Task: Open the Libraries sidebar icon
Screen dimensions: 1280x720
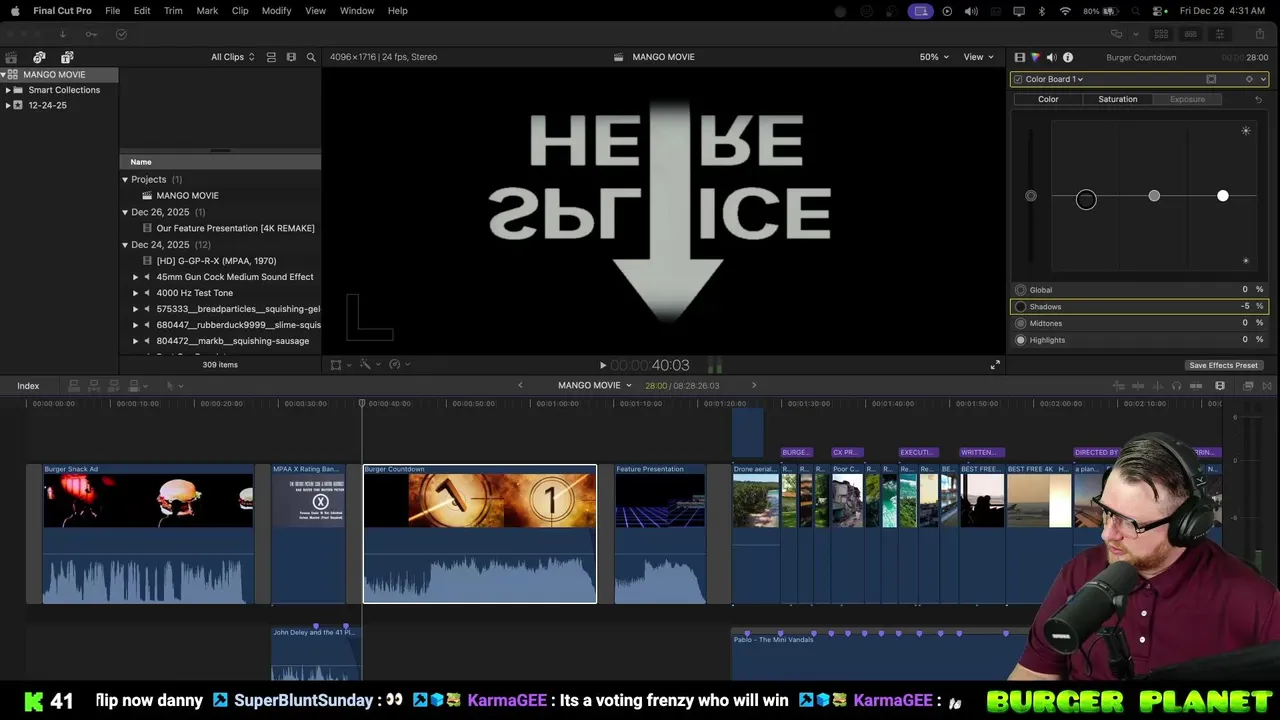Action: point(11,57)
